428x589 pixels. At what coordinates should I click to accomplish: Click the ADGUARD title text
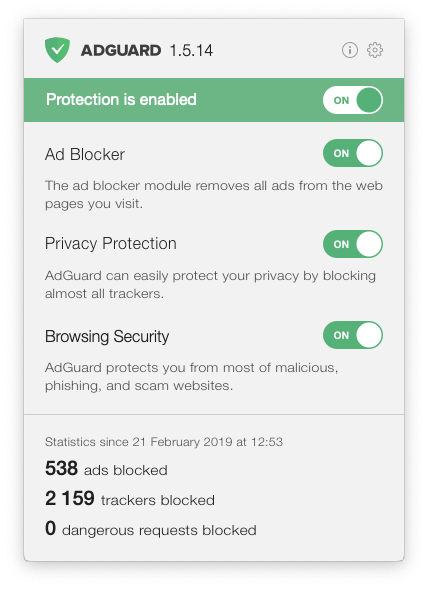pos(121,50)
